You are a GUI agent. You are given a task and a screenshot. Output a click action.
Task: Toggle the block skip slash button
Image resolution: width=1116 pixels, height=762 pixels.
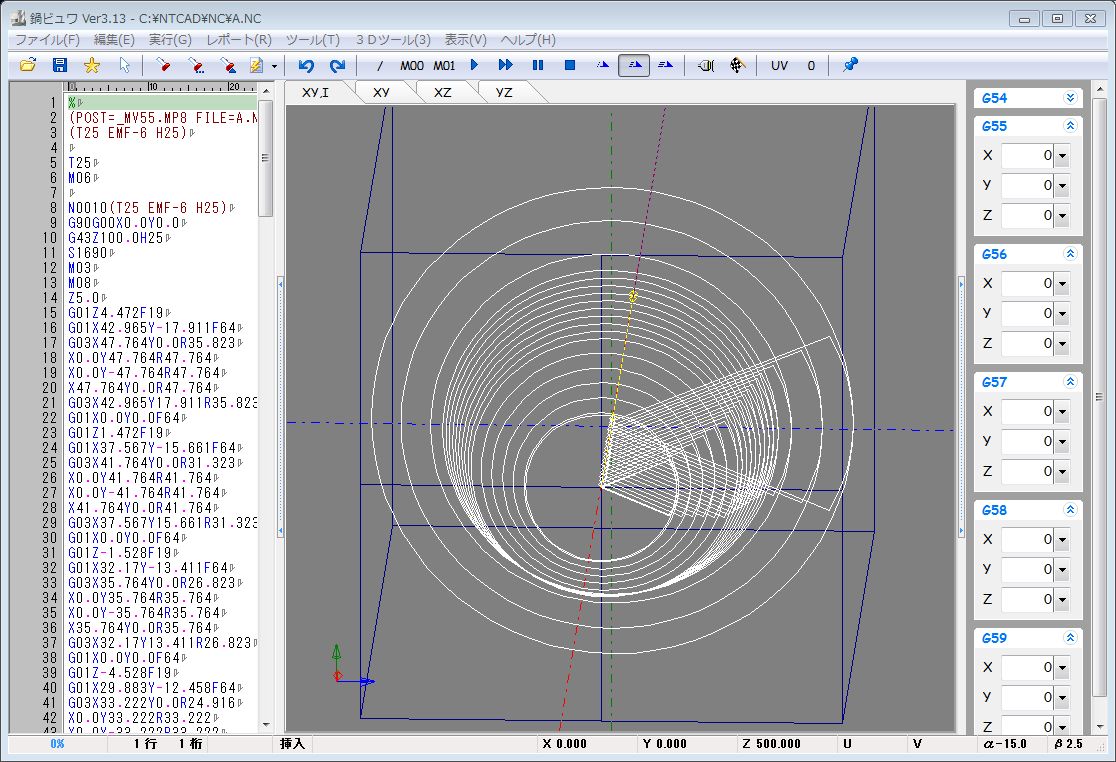[x=380, y=65]
